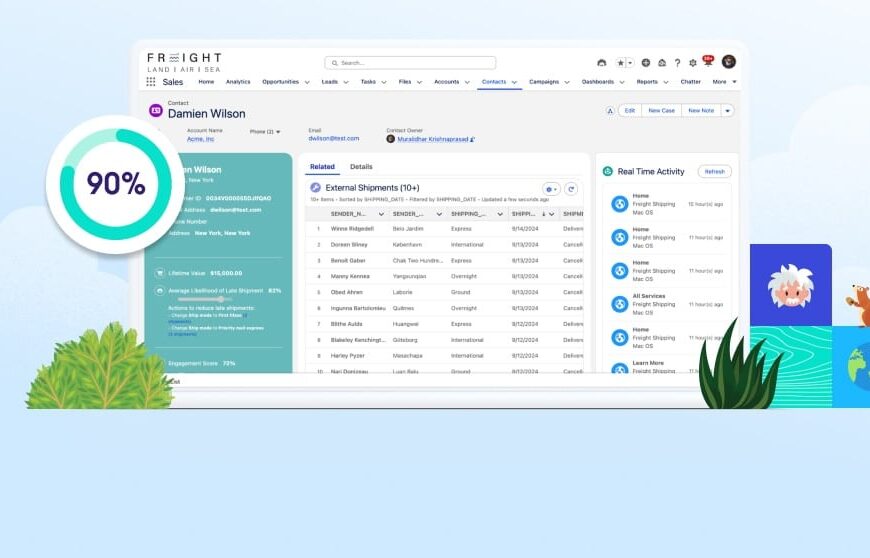This screenshot has height=558, width=870.
Task: Open the Muralidhar Krishnaprasad owner link
Action: 433,139
